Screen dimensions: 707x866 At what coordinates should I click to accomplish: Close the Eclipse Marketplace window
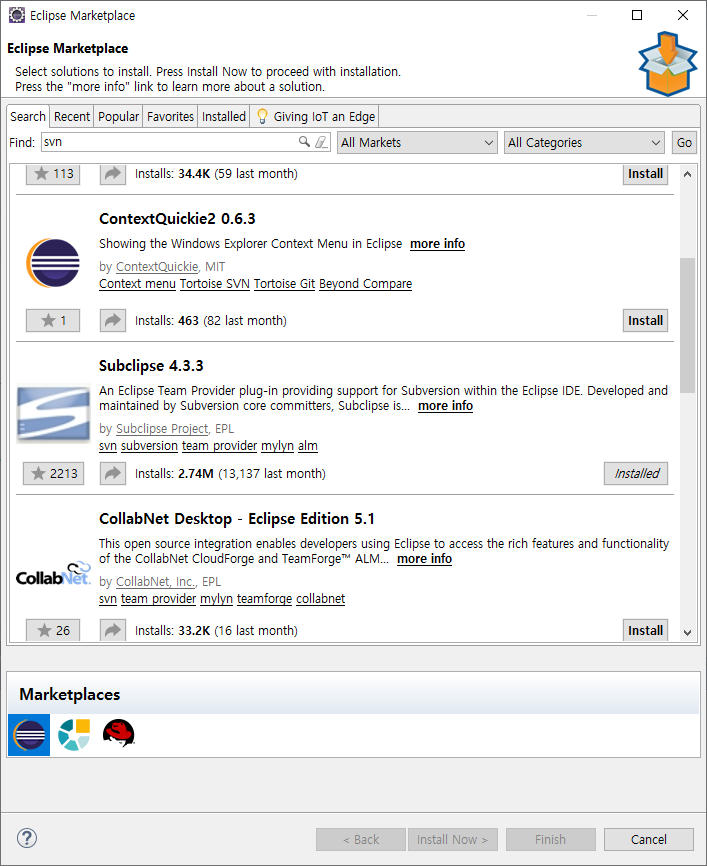click(683, 15)
